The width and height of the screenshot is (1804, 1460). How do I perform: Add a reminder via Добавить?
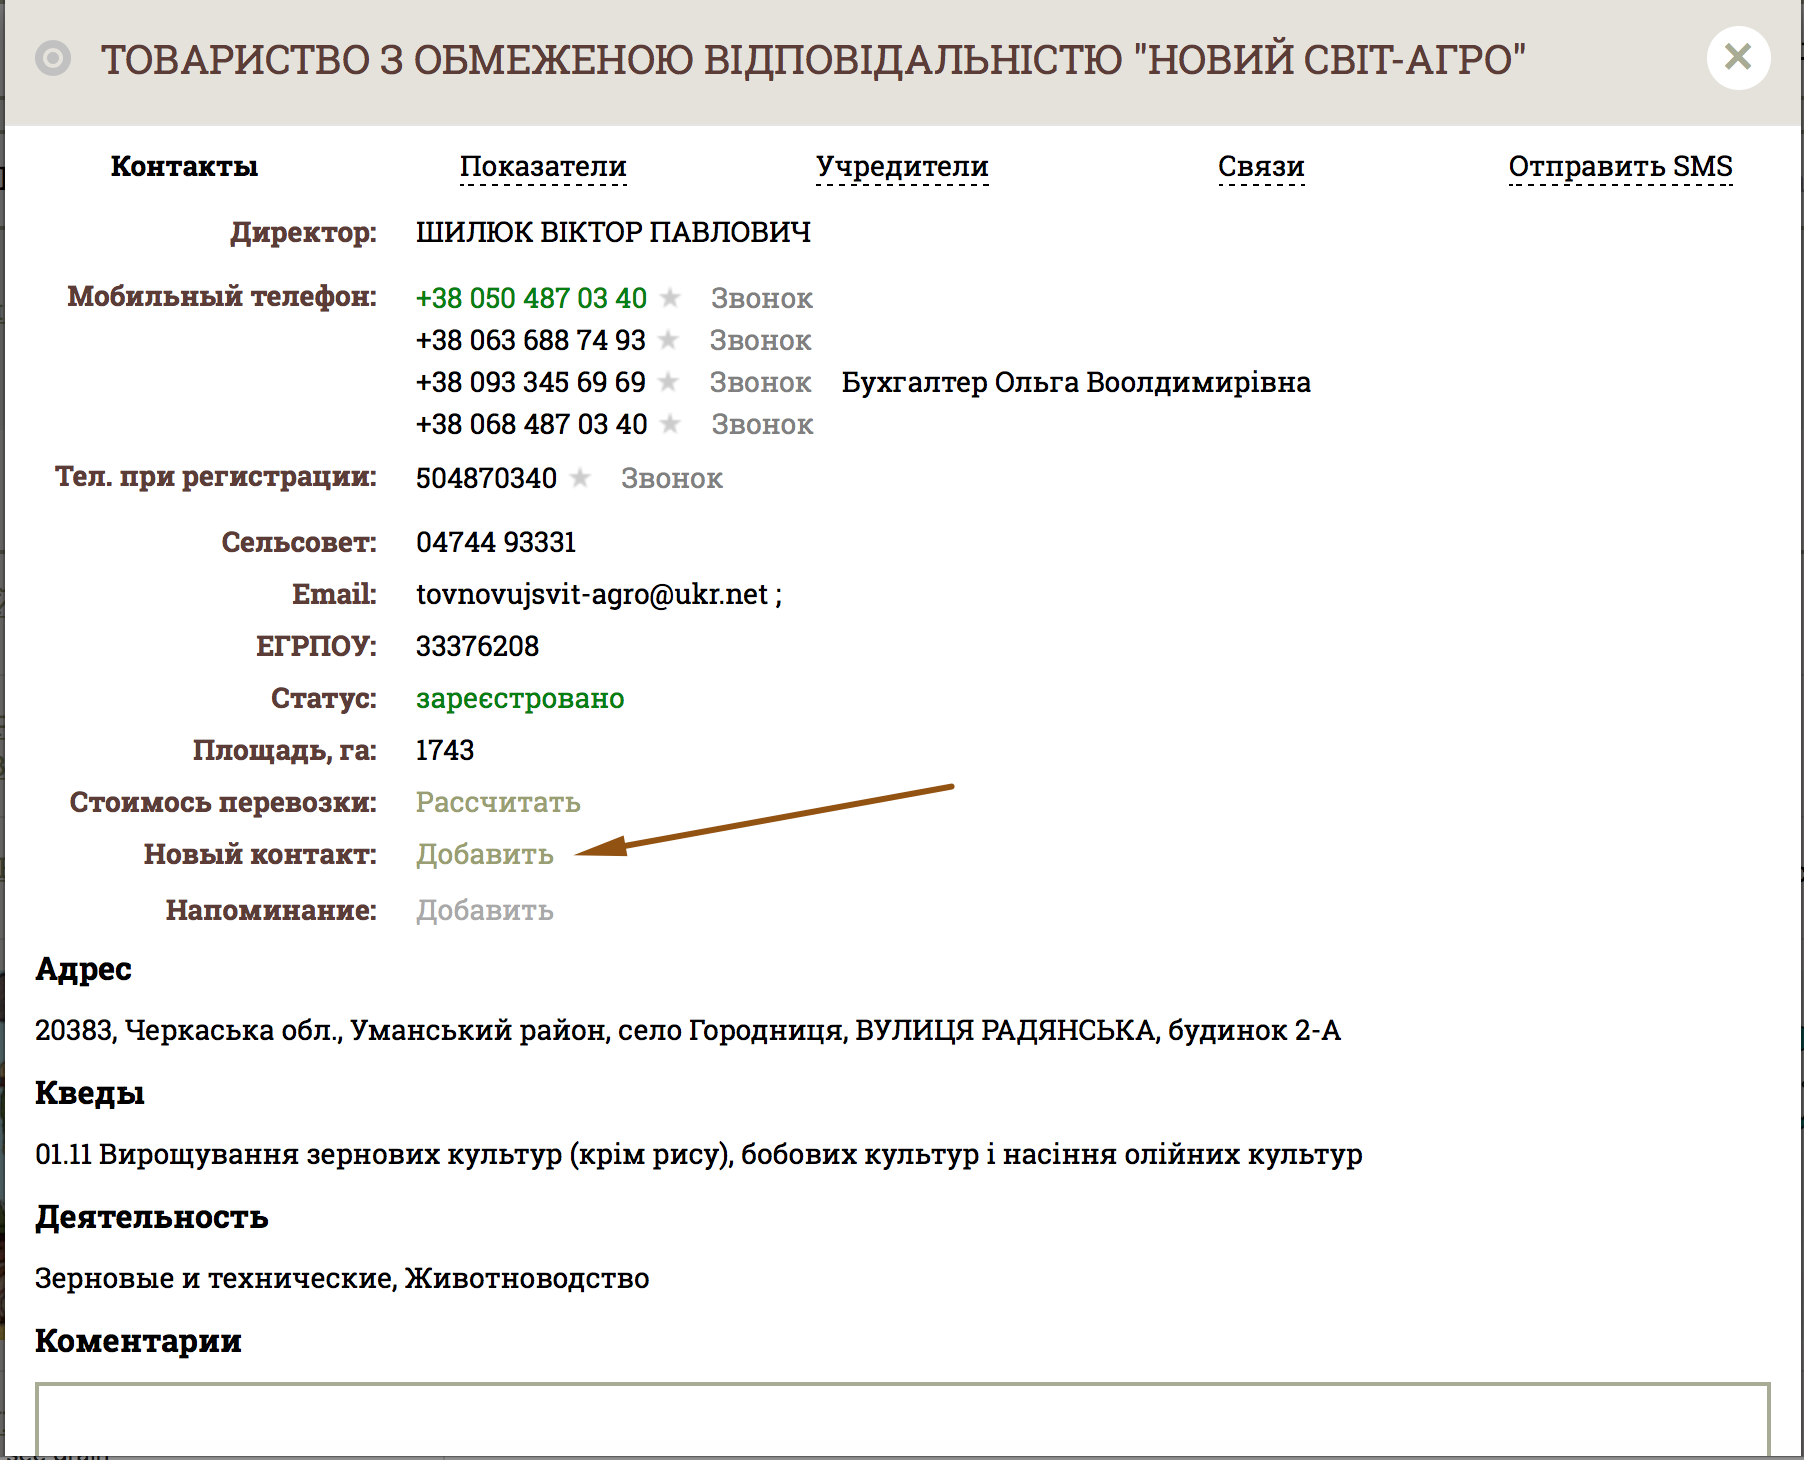(485, 910)
